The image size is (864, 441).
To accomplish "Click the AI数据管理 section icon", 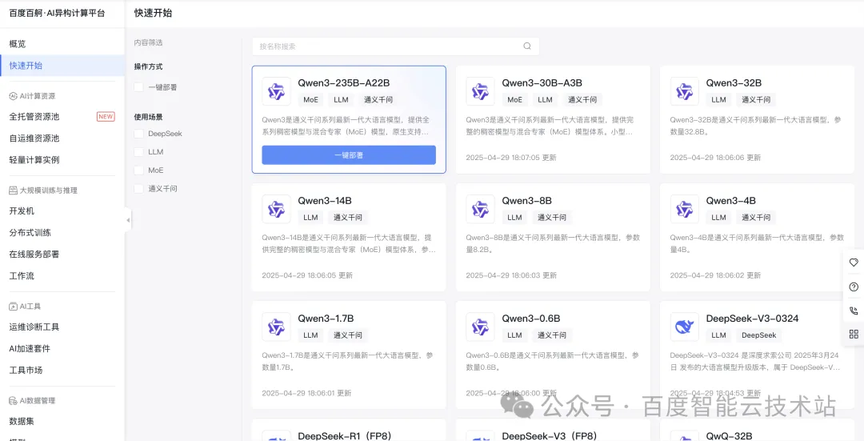I will (x=13, y=400).
